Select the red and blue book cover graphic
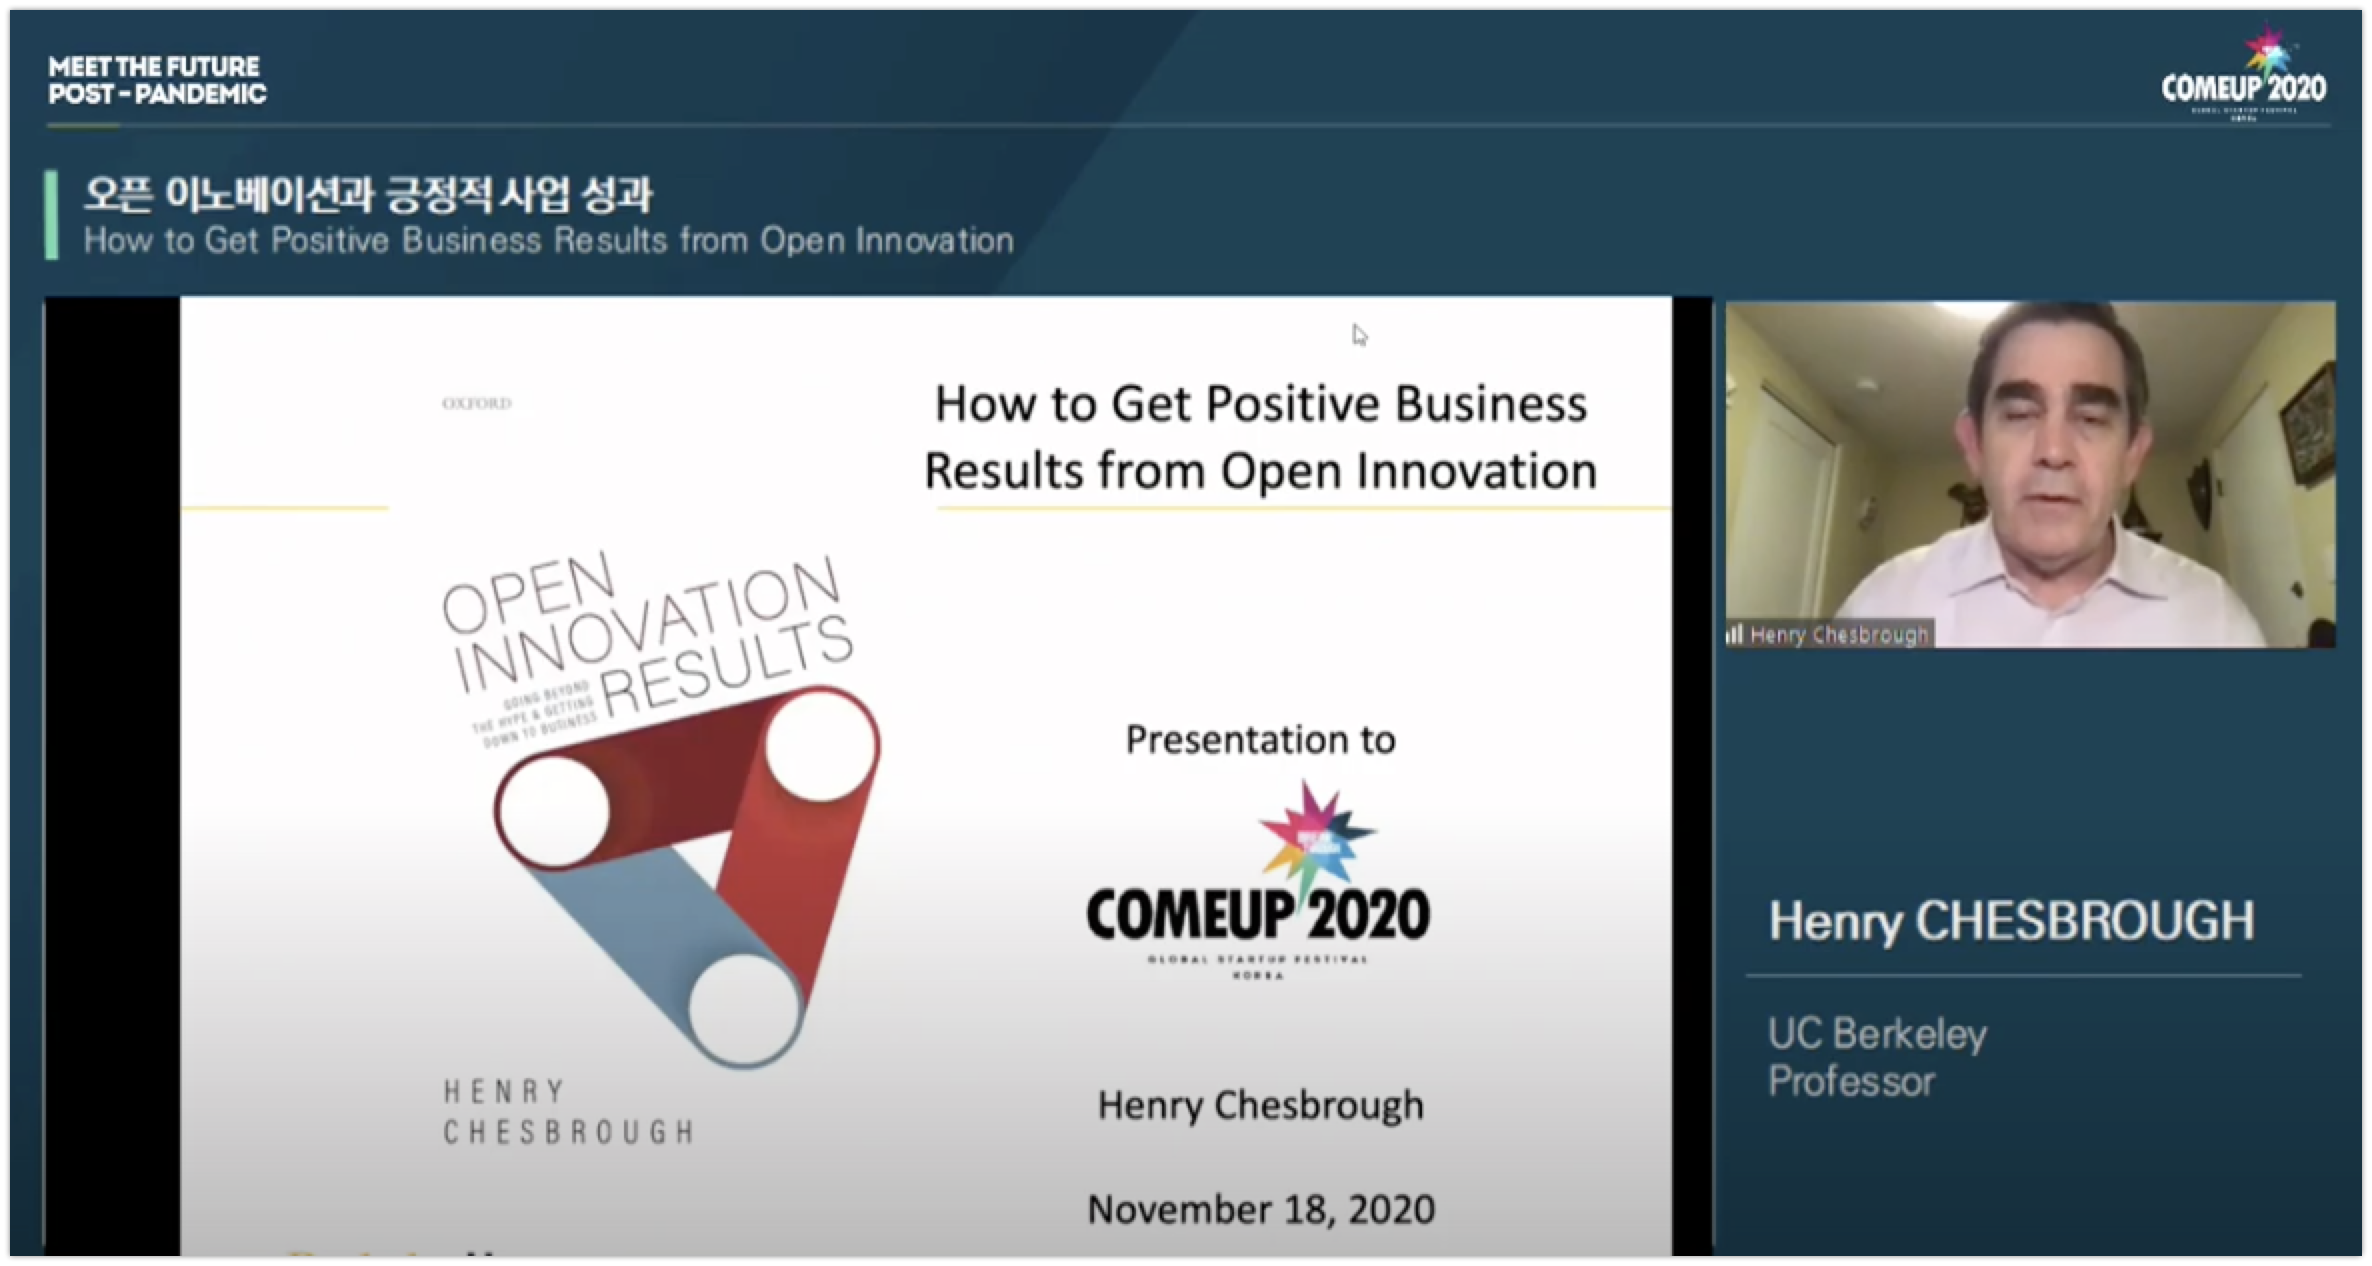Viewport: 2372px width, 1266px height. pyautogui.click(x=687, y=877)
